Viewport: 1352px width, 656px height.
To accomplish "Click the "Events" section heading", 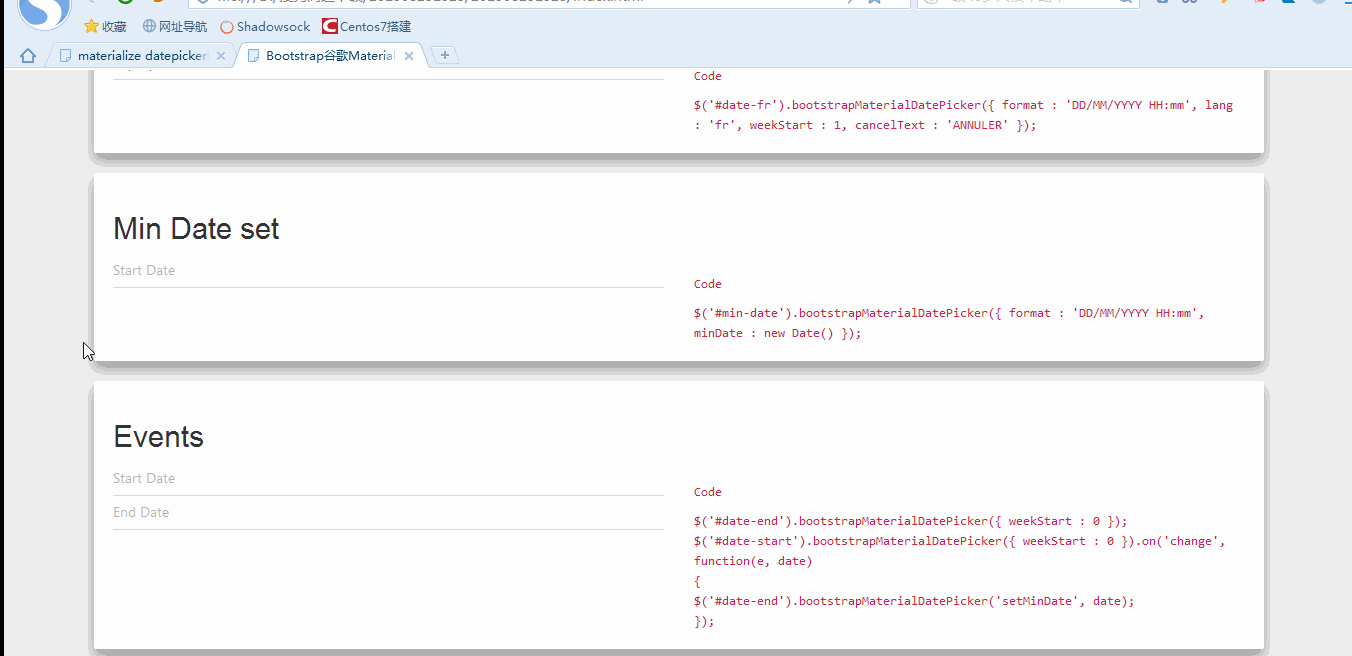I will (x=158, y=437).
